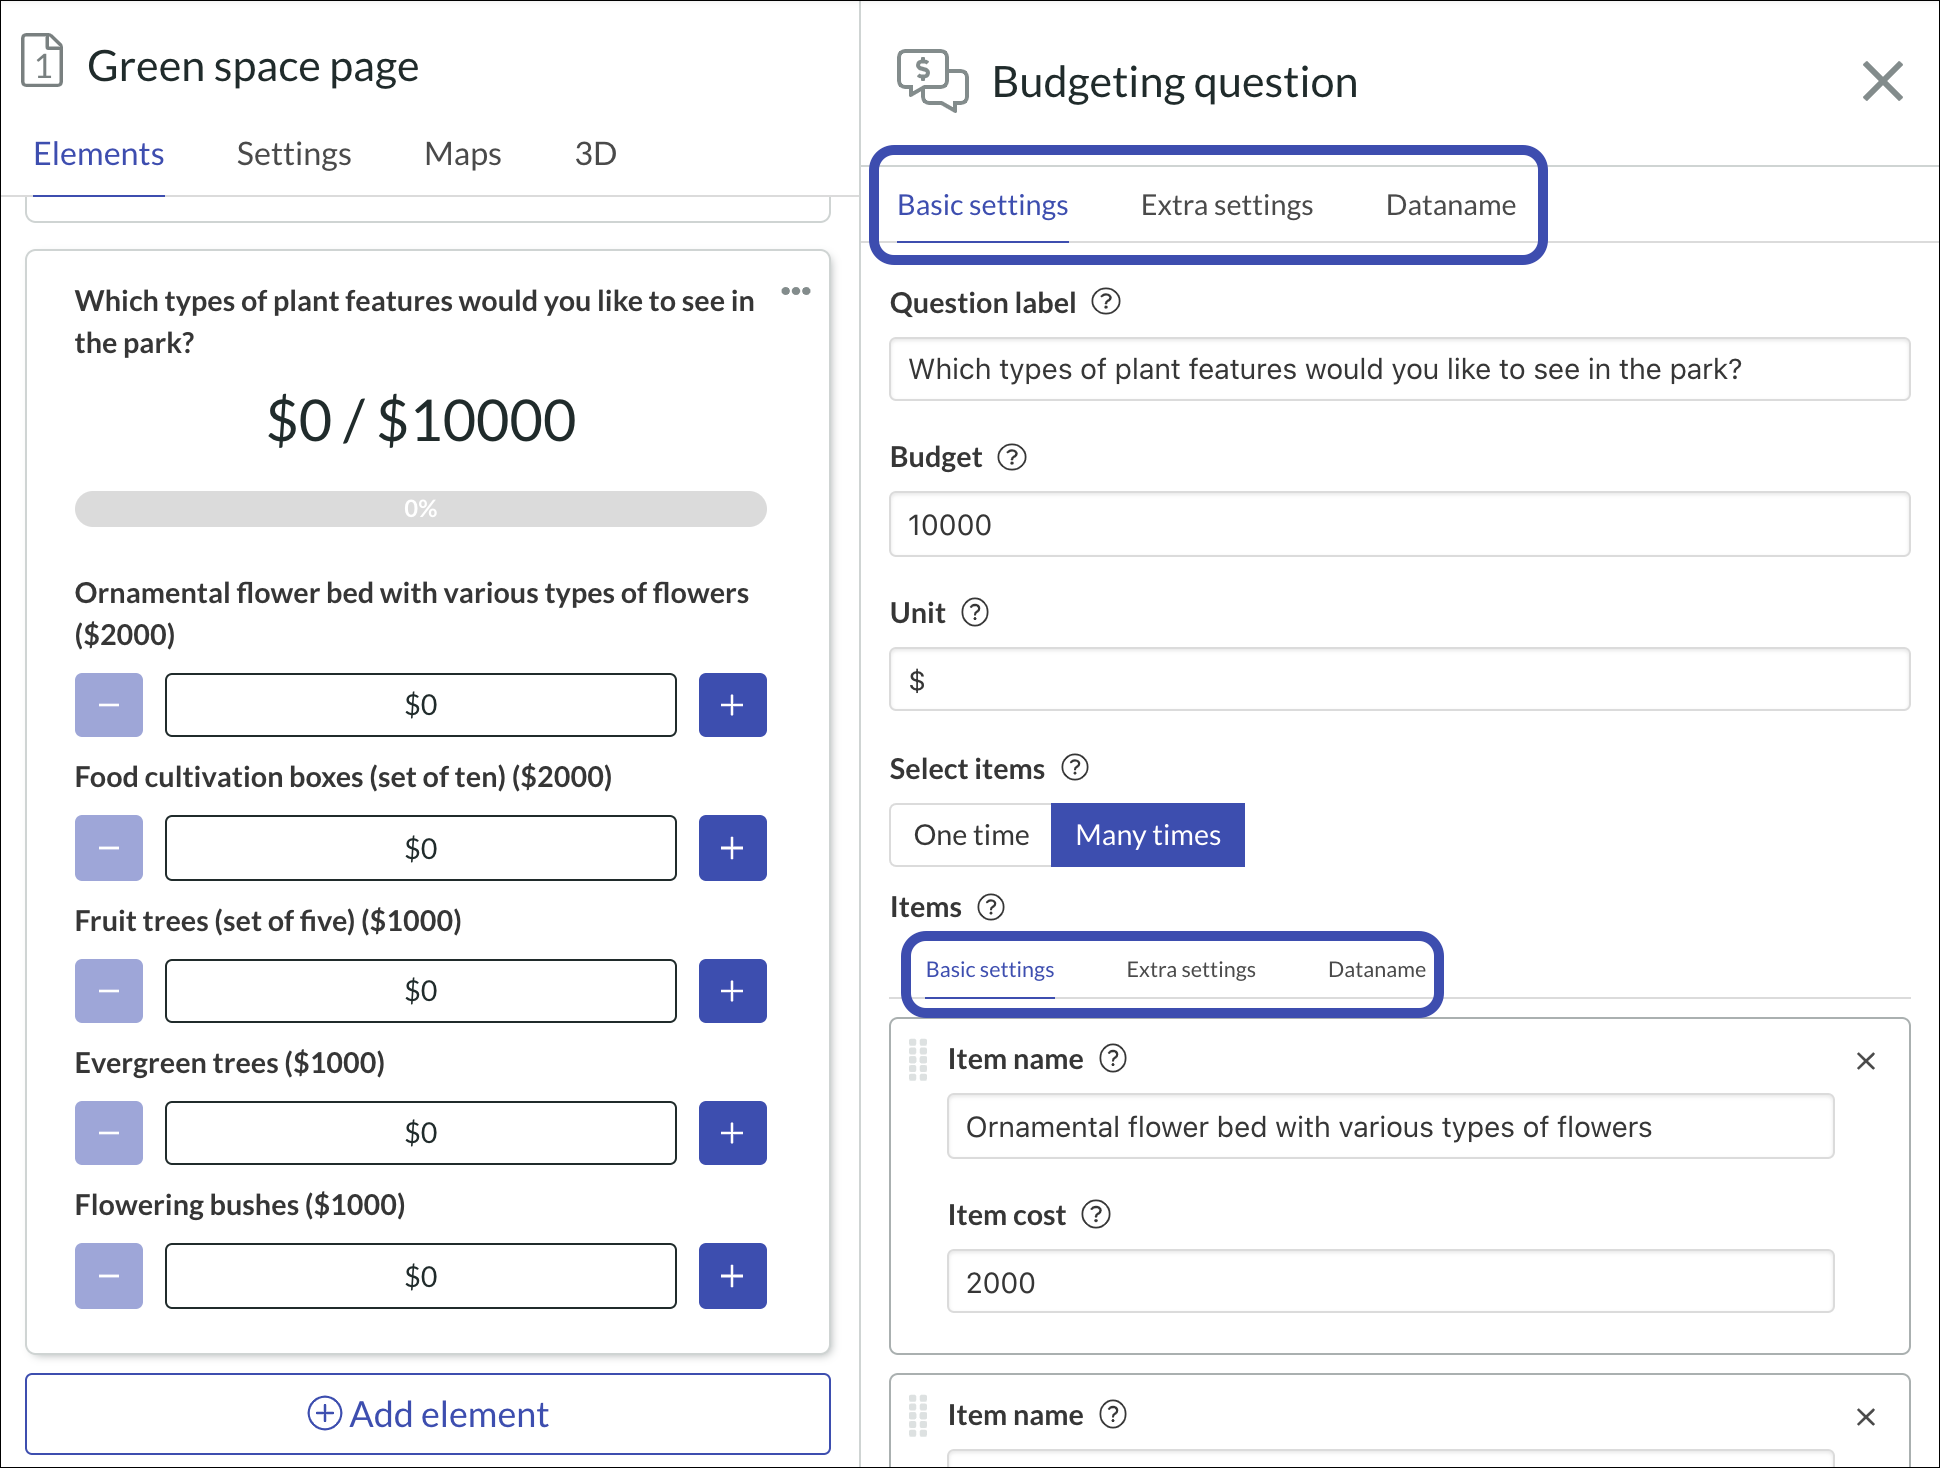Open the question's Extra settings tab

[1227, 205]
